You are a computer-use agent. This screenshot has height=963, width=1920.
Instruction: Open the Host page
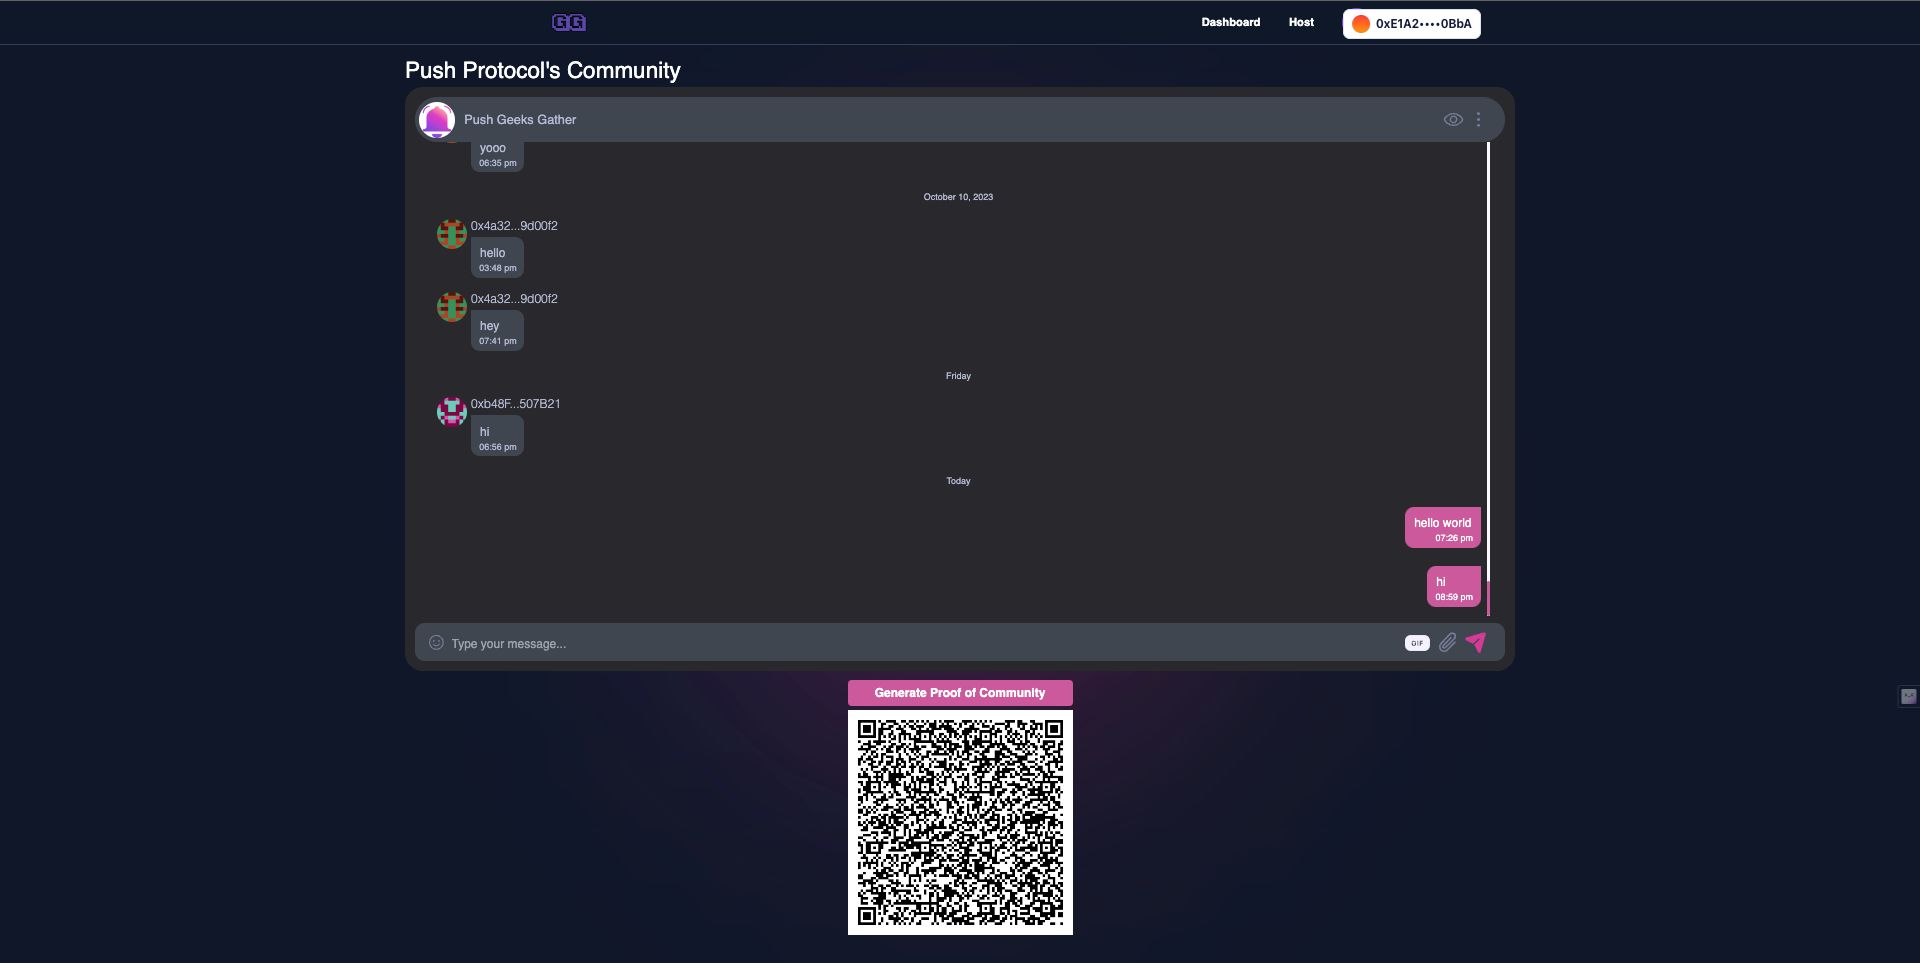(1301, 22)
